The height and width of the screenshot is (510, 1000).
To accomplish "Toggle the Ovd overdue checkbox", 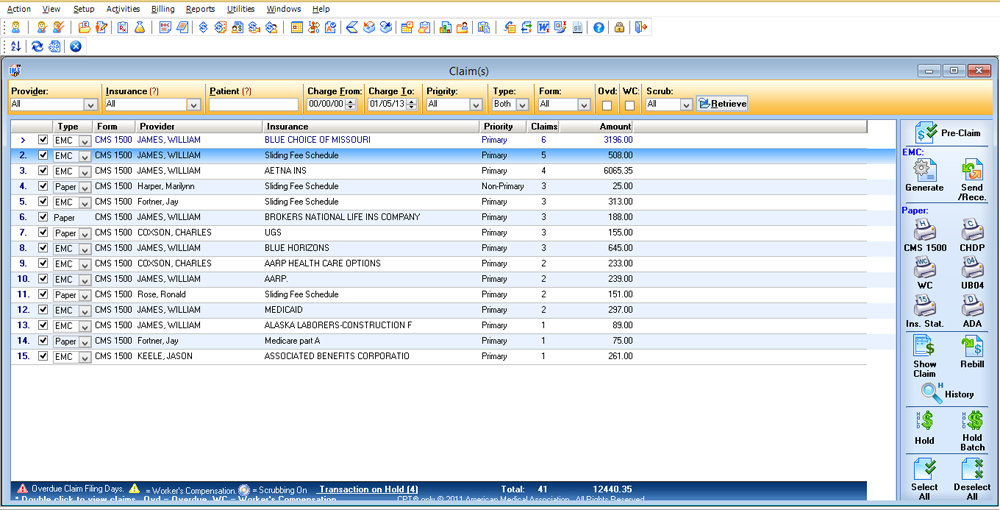I will point(607,105).
